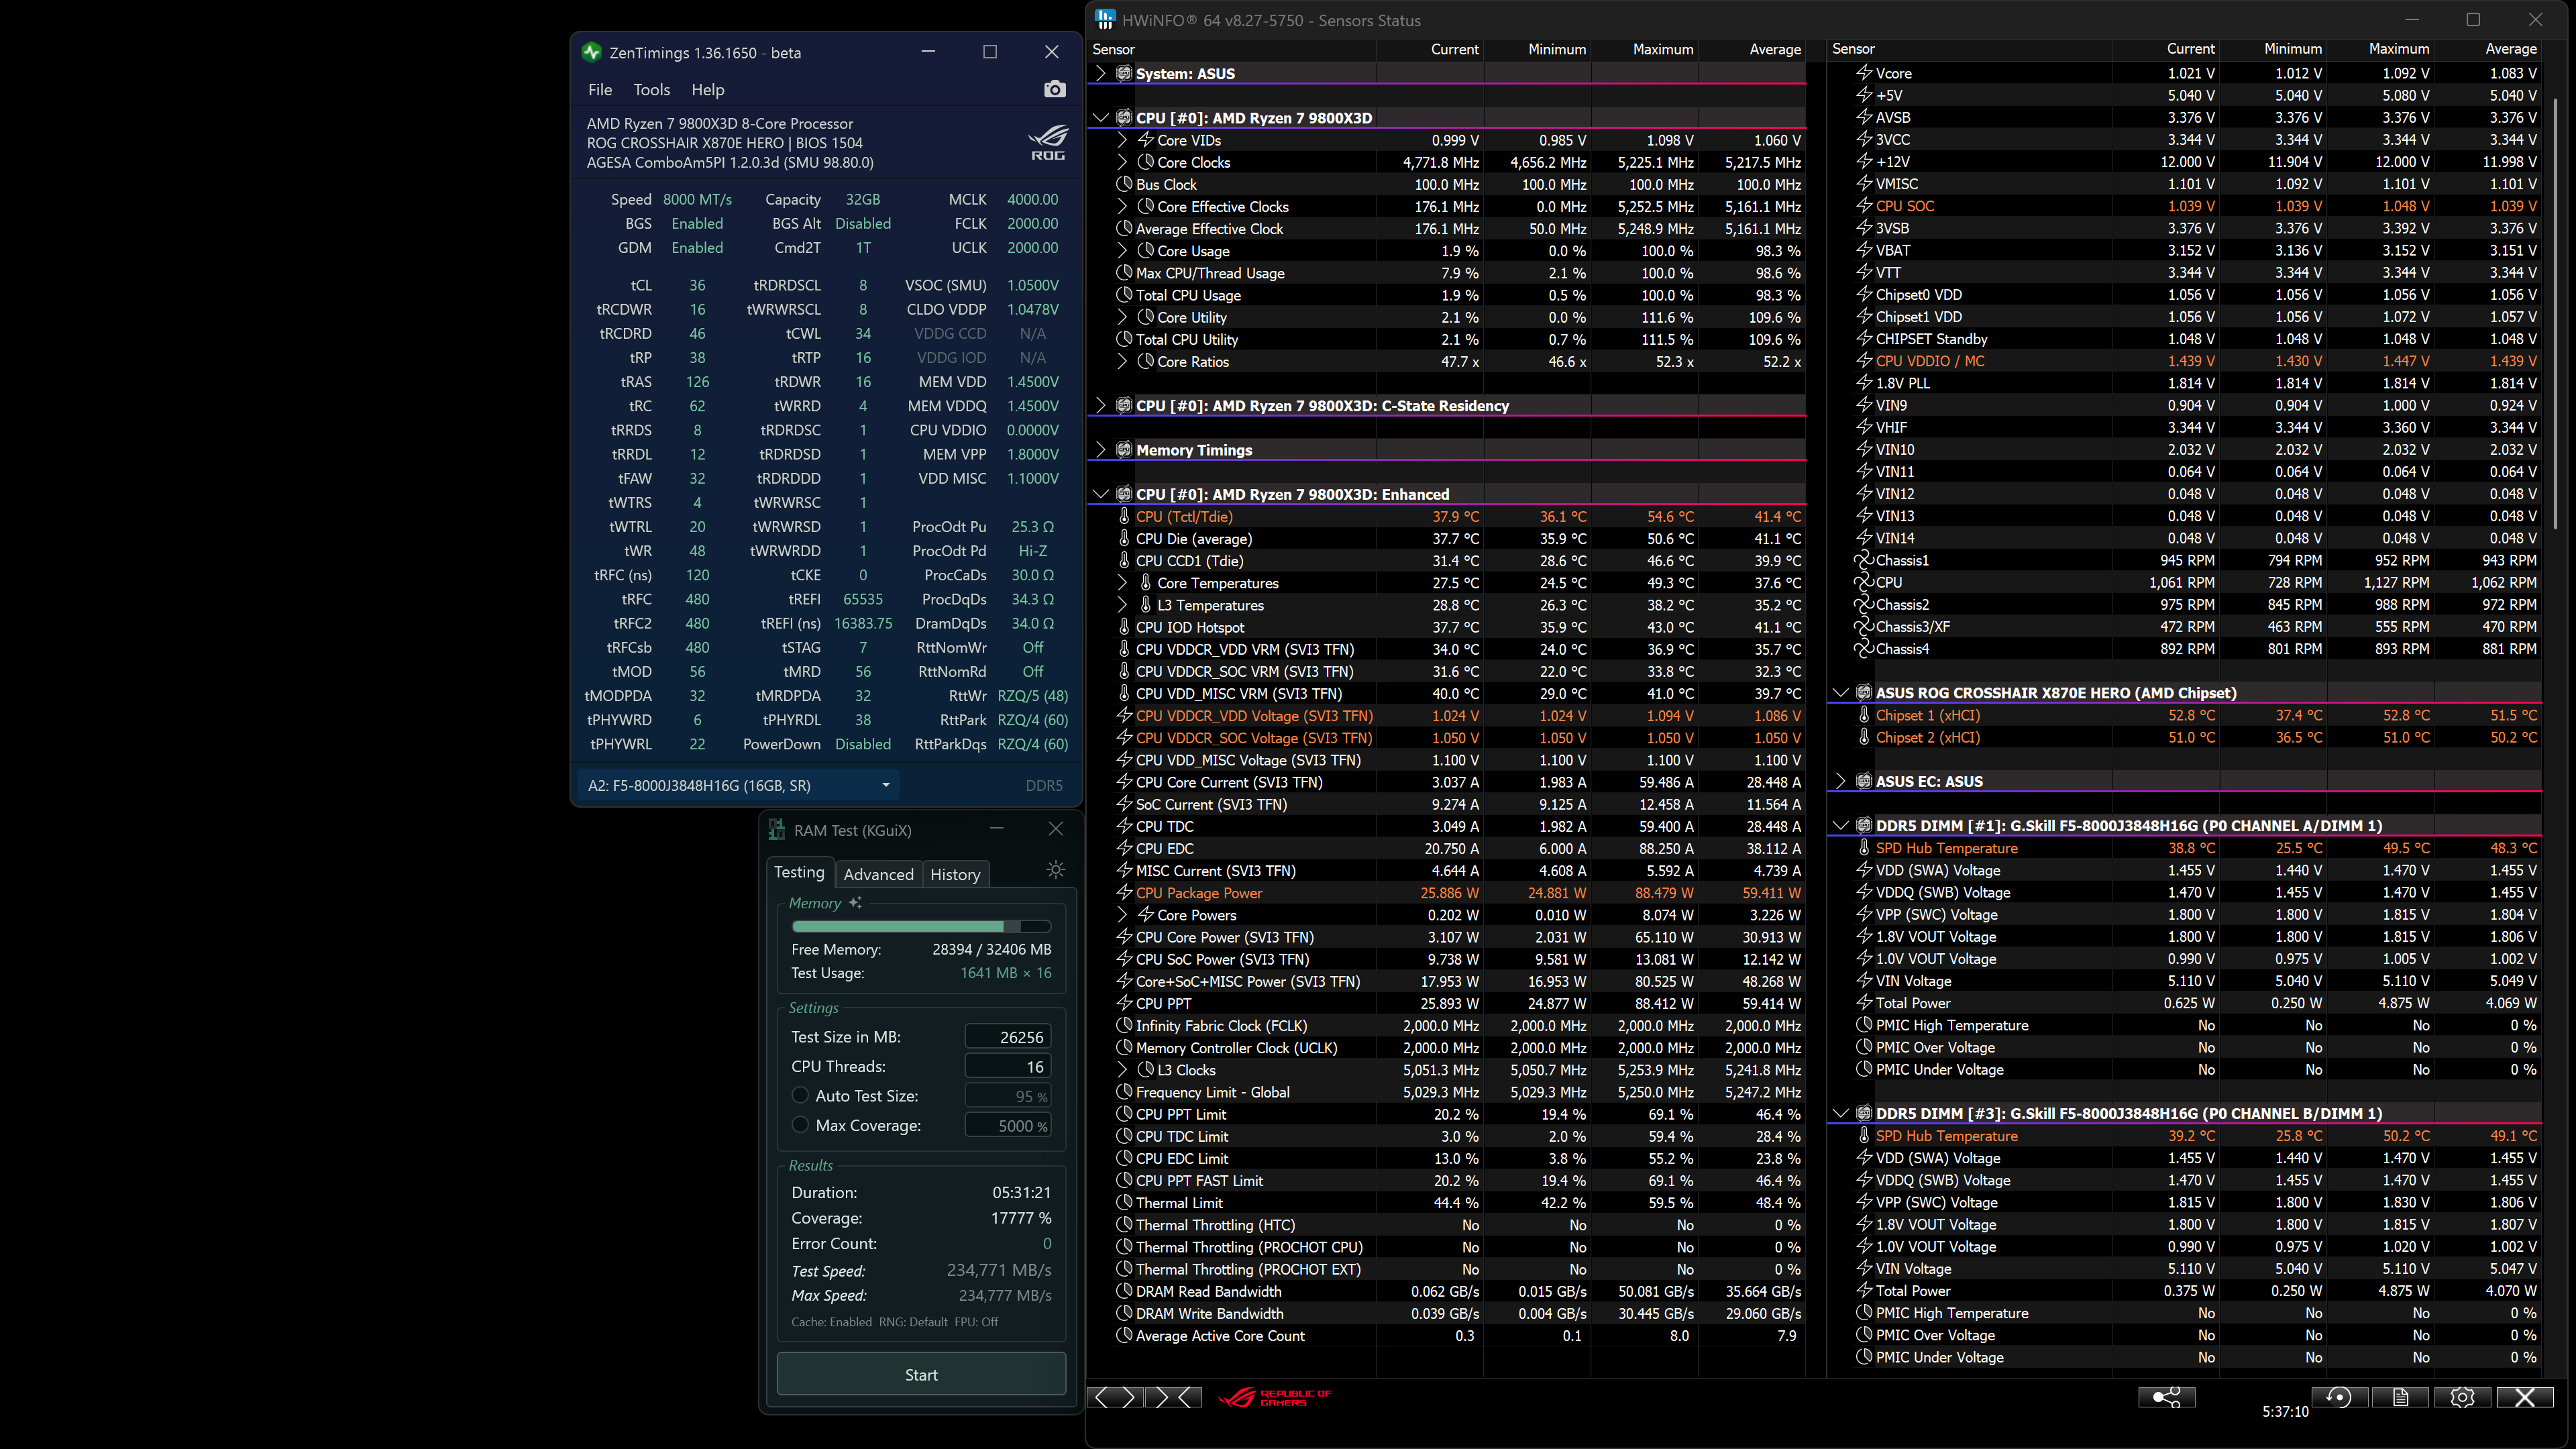This screenshot has height=1449, width=2576.
Task: Open the Tools menu in ZenTimings
Action: coord(651,90)
